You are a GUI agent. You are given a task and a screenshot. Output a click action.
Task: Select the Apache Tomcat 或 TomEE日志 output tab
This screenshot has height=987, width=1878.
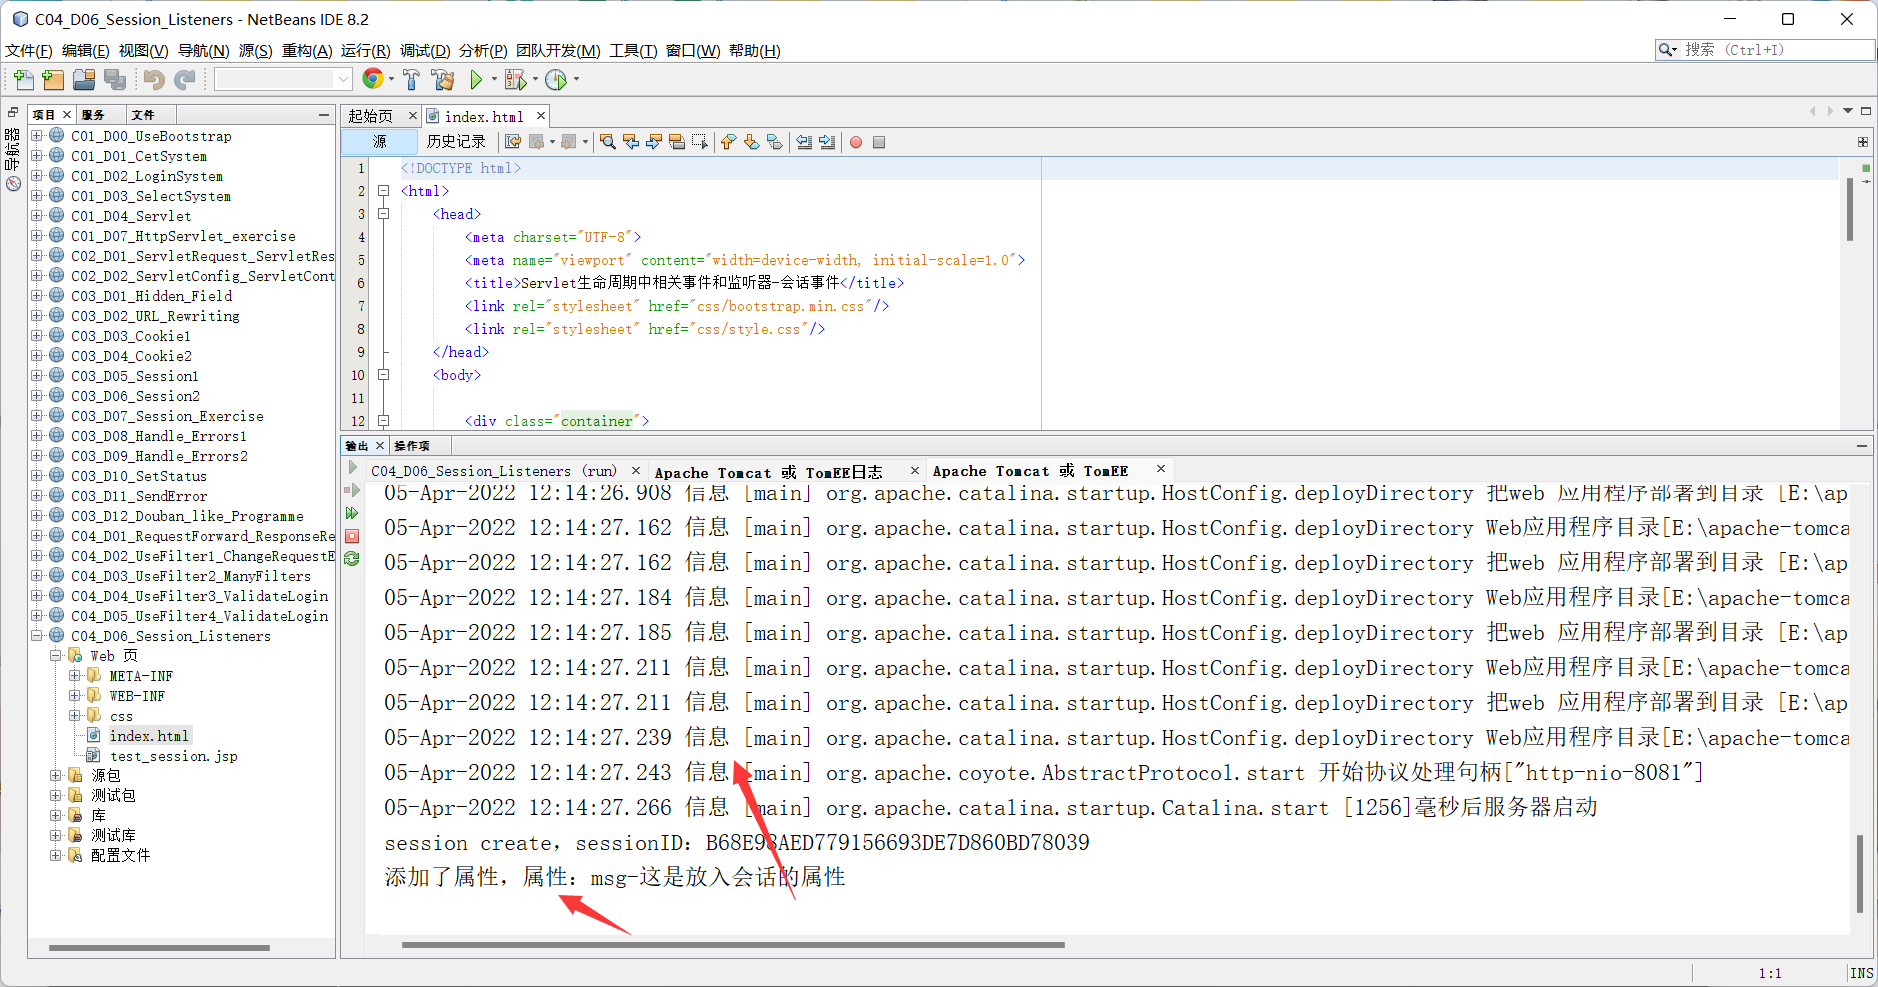768,472
